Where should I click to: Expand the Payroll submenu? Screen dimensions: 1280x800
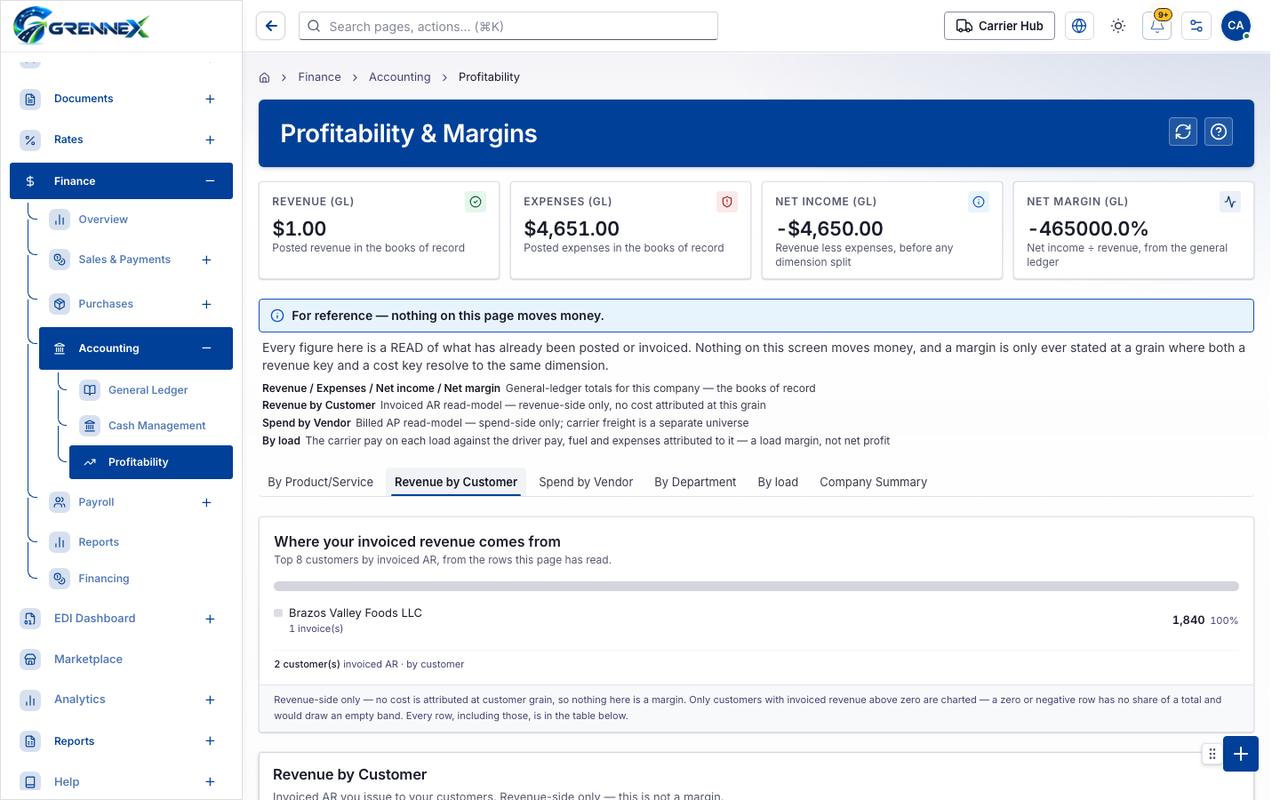pyautogui.click(x=207, y=502)
